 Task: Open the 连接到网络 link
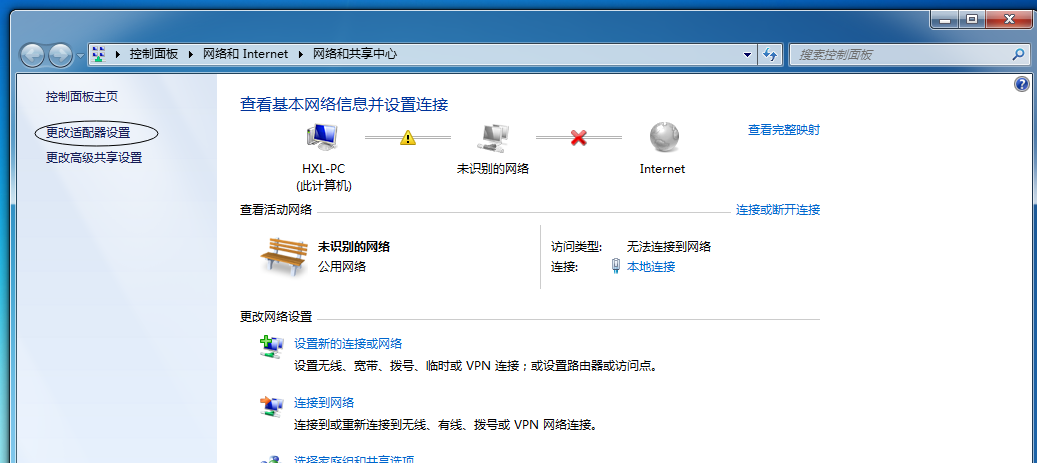pos(324,402)
